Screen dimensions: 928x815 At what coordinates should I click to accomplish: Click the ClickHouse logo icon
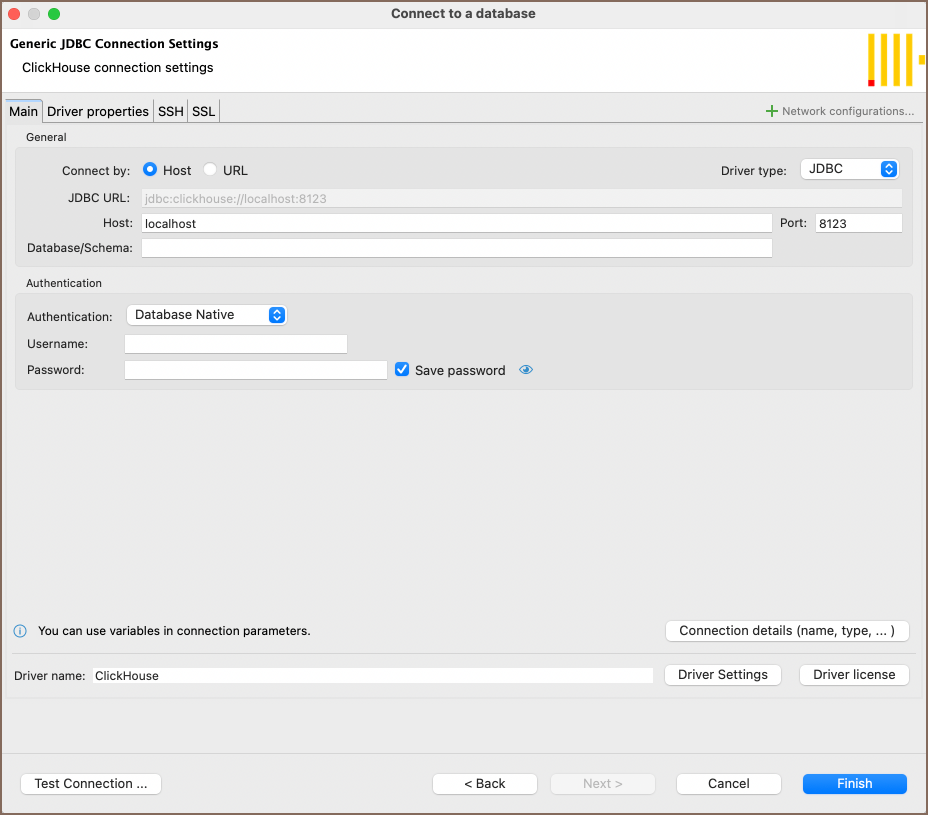point(896,60)
